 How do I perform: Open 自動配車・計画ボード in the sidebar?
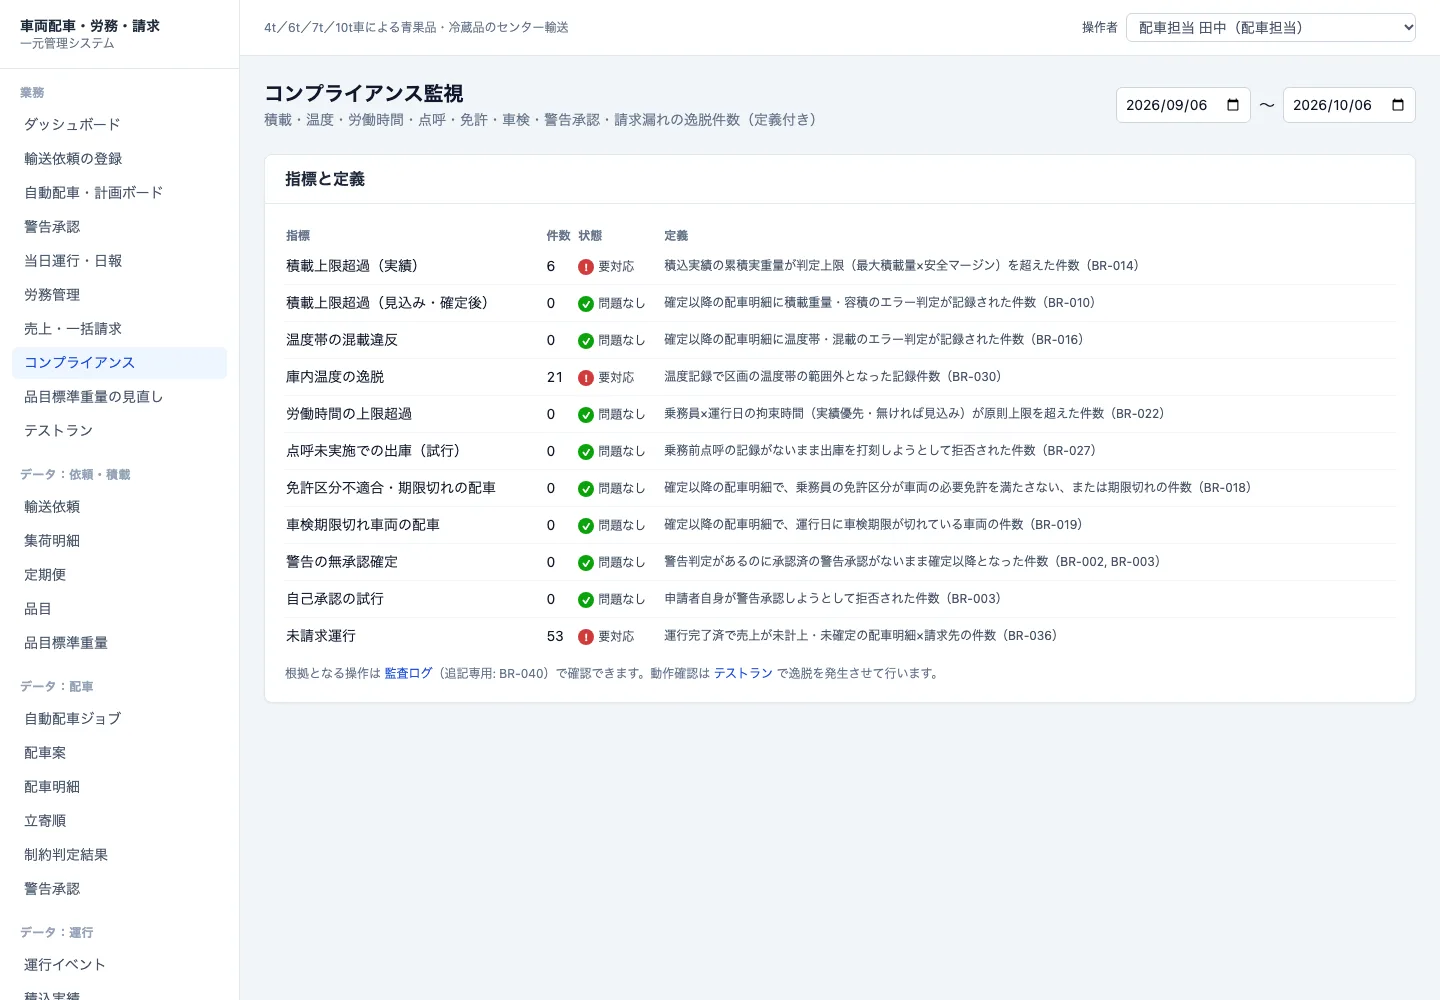coord(120,193)
